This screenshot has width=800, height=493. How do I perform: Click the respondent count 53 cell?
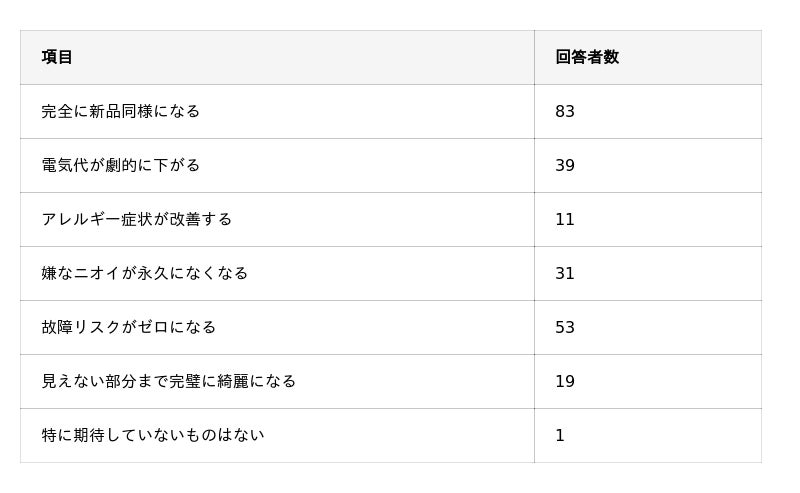(565, 327)
